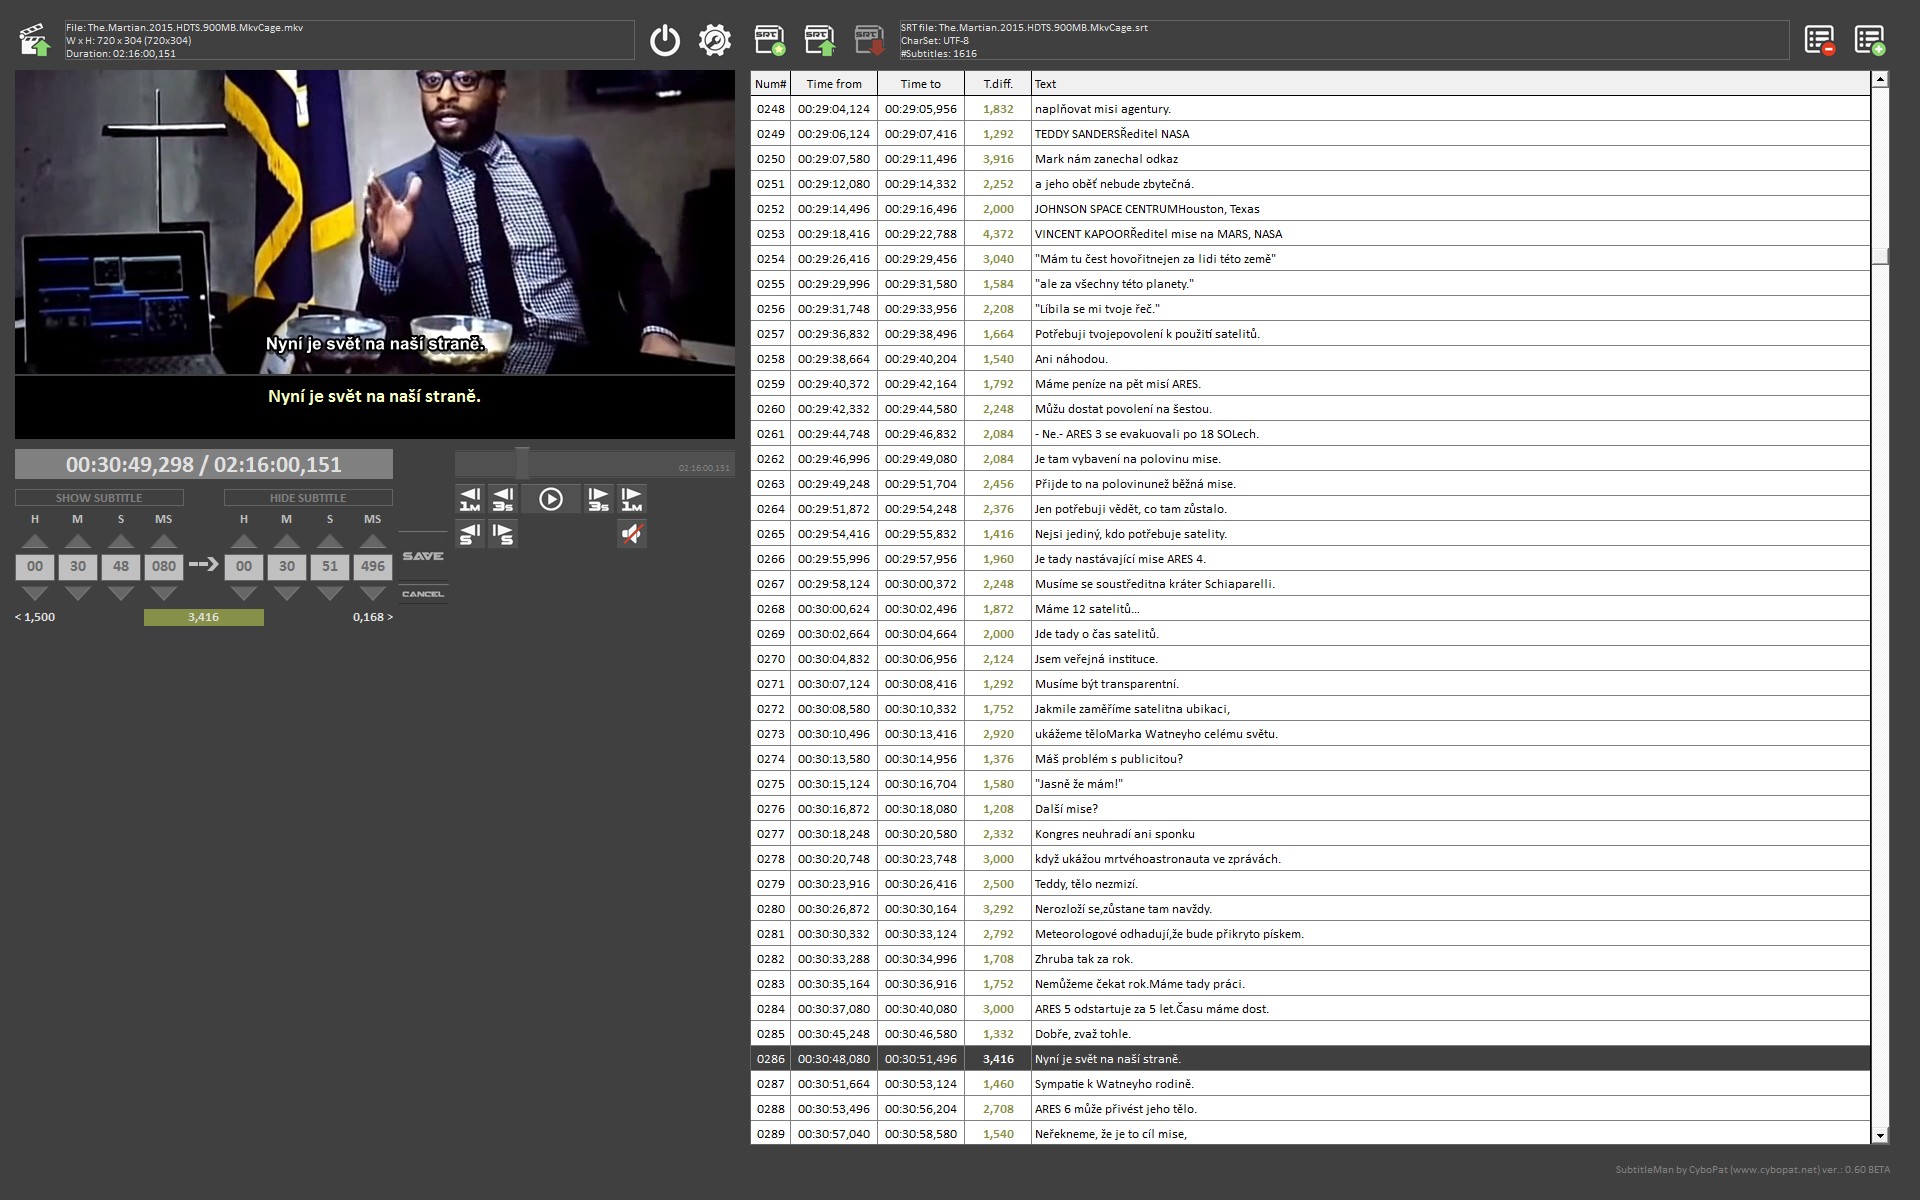Skip forward one minute
Image resolution: width=1920 pixels, height=1200 pixels.
(x=631, y=499)
